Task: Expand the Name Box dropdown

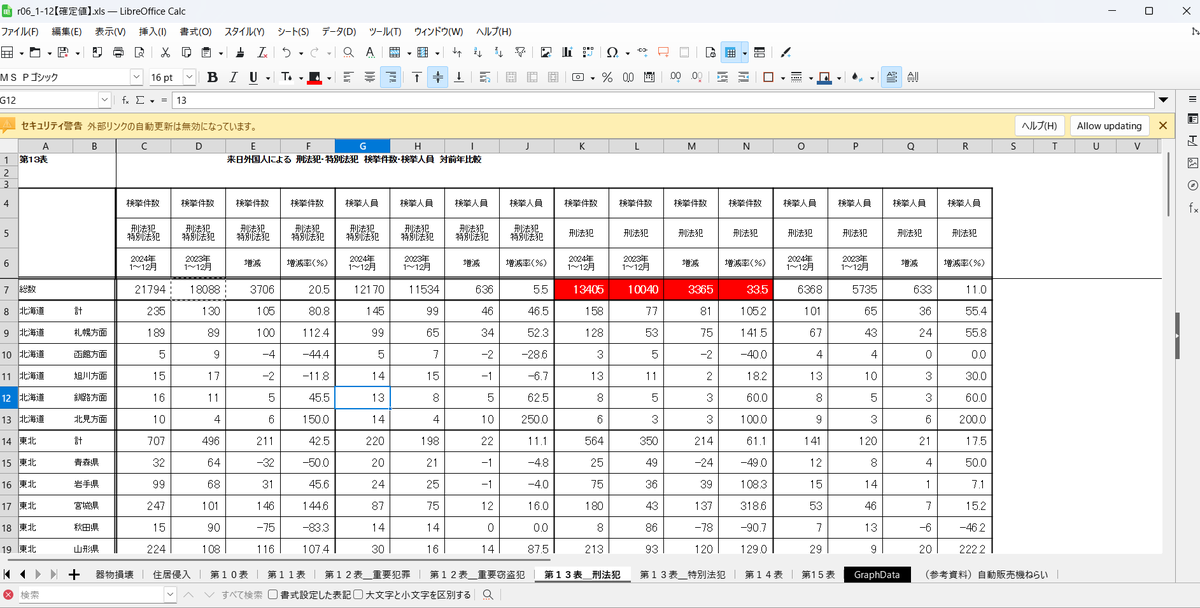Action: tap(105, 100)
